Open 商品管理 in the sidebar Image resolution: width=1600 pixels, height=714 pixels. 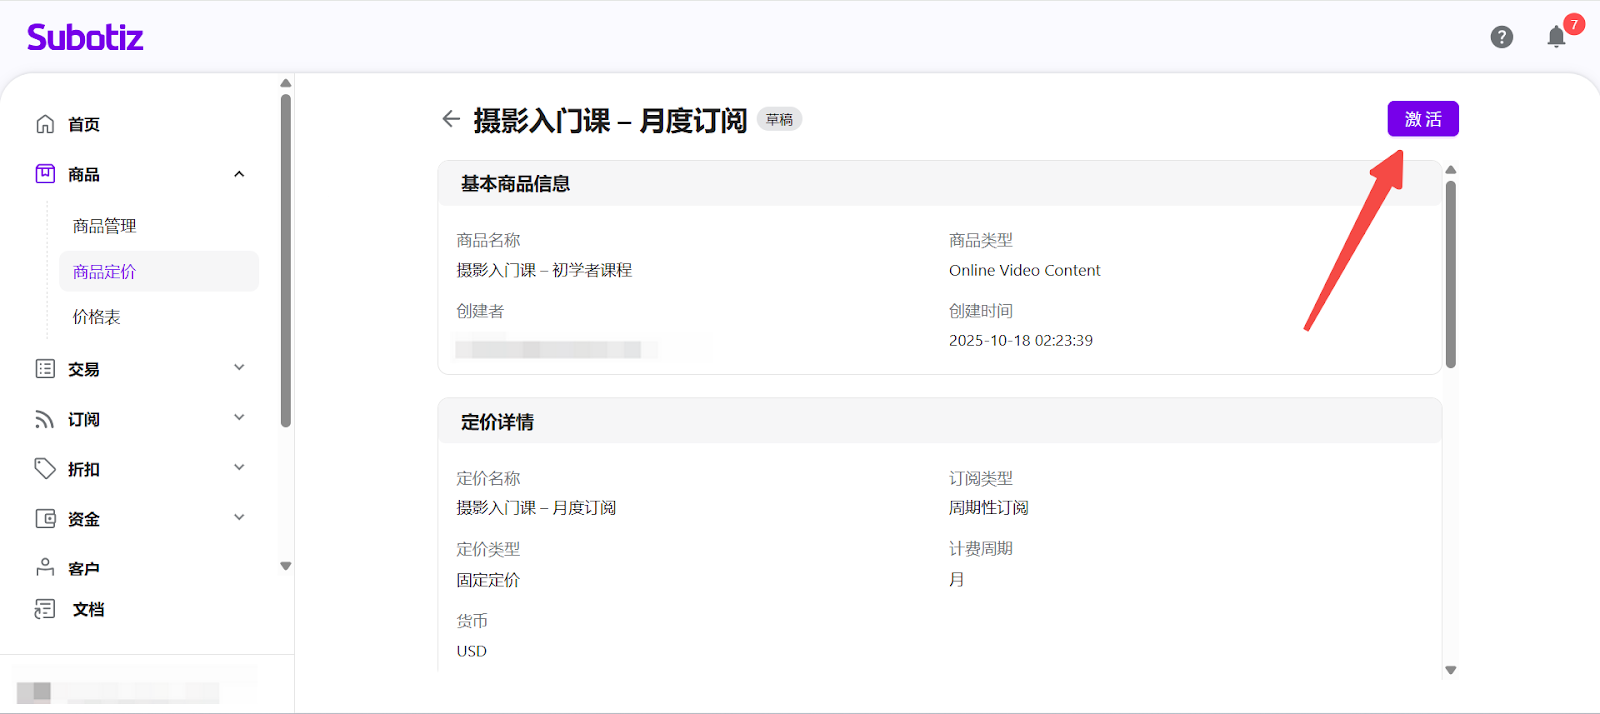click(x=104, y=226)
